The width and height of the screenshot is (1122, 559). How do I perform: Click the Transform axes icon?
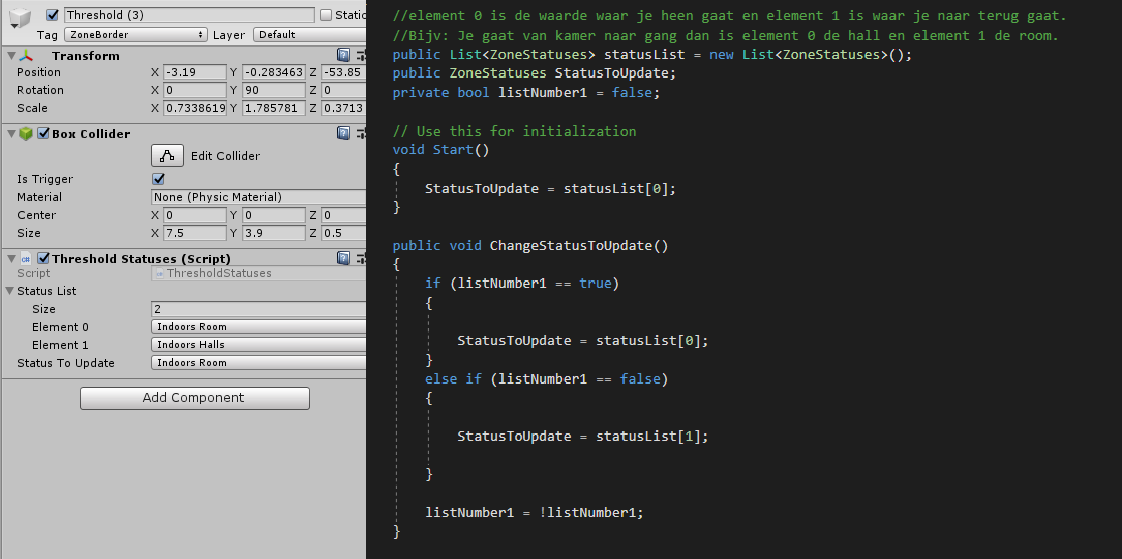pyautogui.click(x=26, y=56)
